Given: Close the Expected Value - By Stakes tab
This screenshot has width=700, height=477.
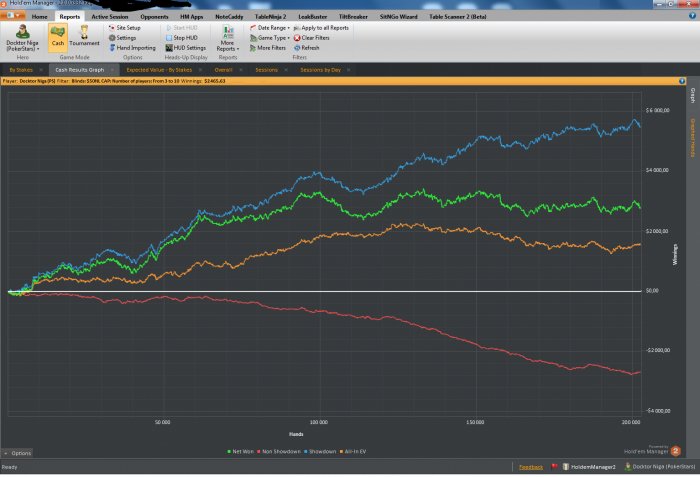Looking at the screenshot, I should pos(200,70).
